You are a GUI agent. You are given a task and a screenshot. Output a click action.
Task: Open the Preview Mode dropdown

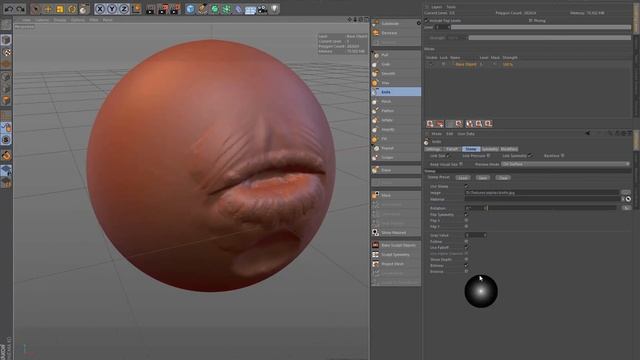565,164
